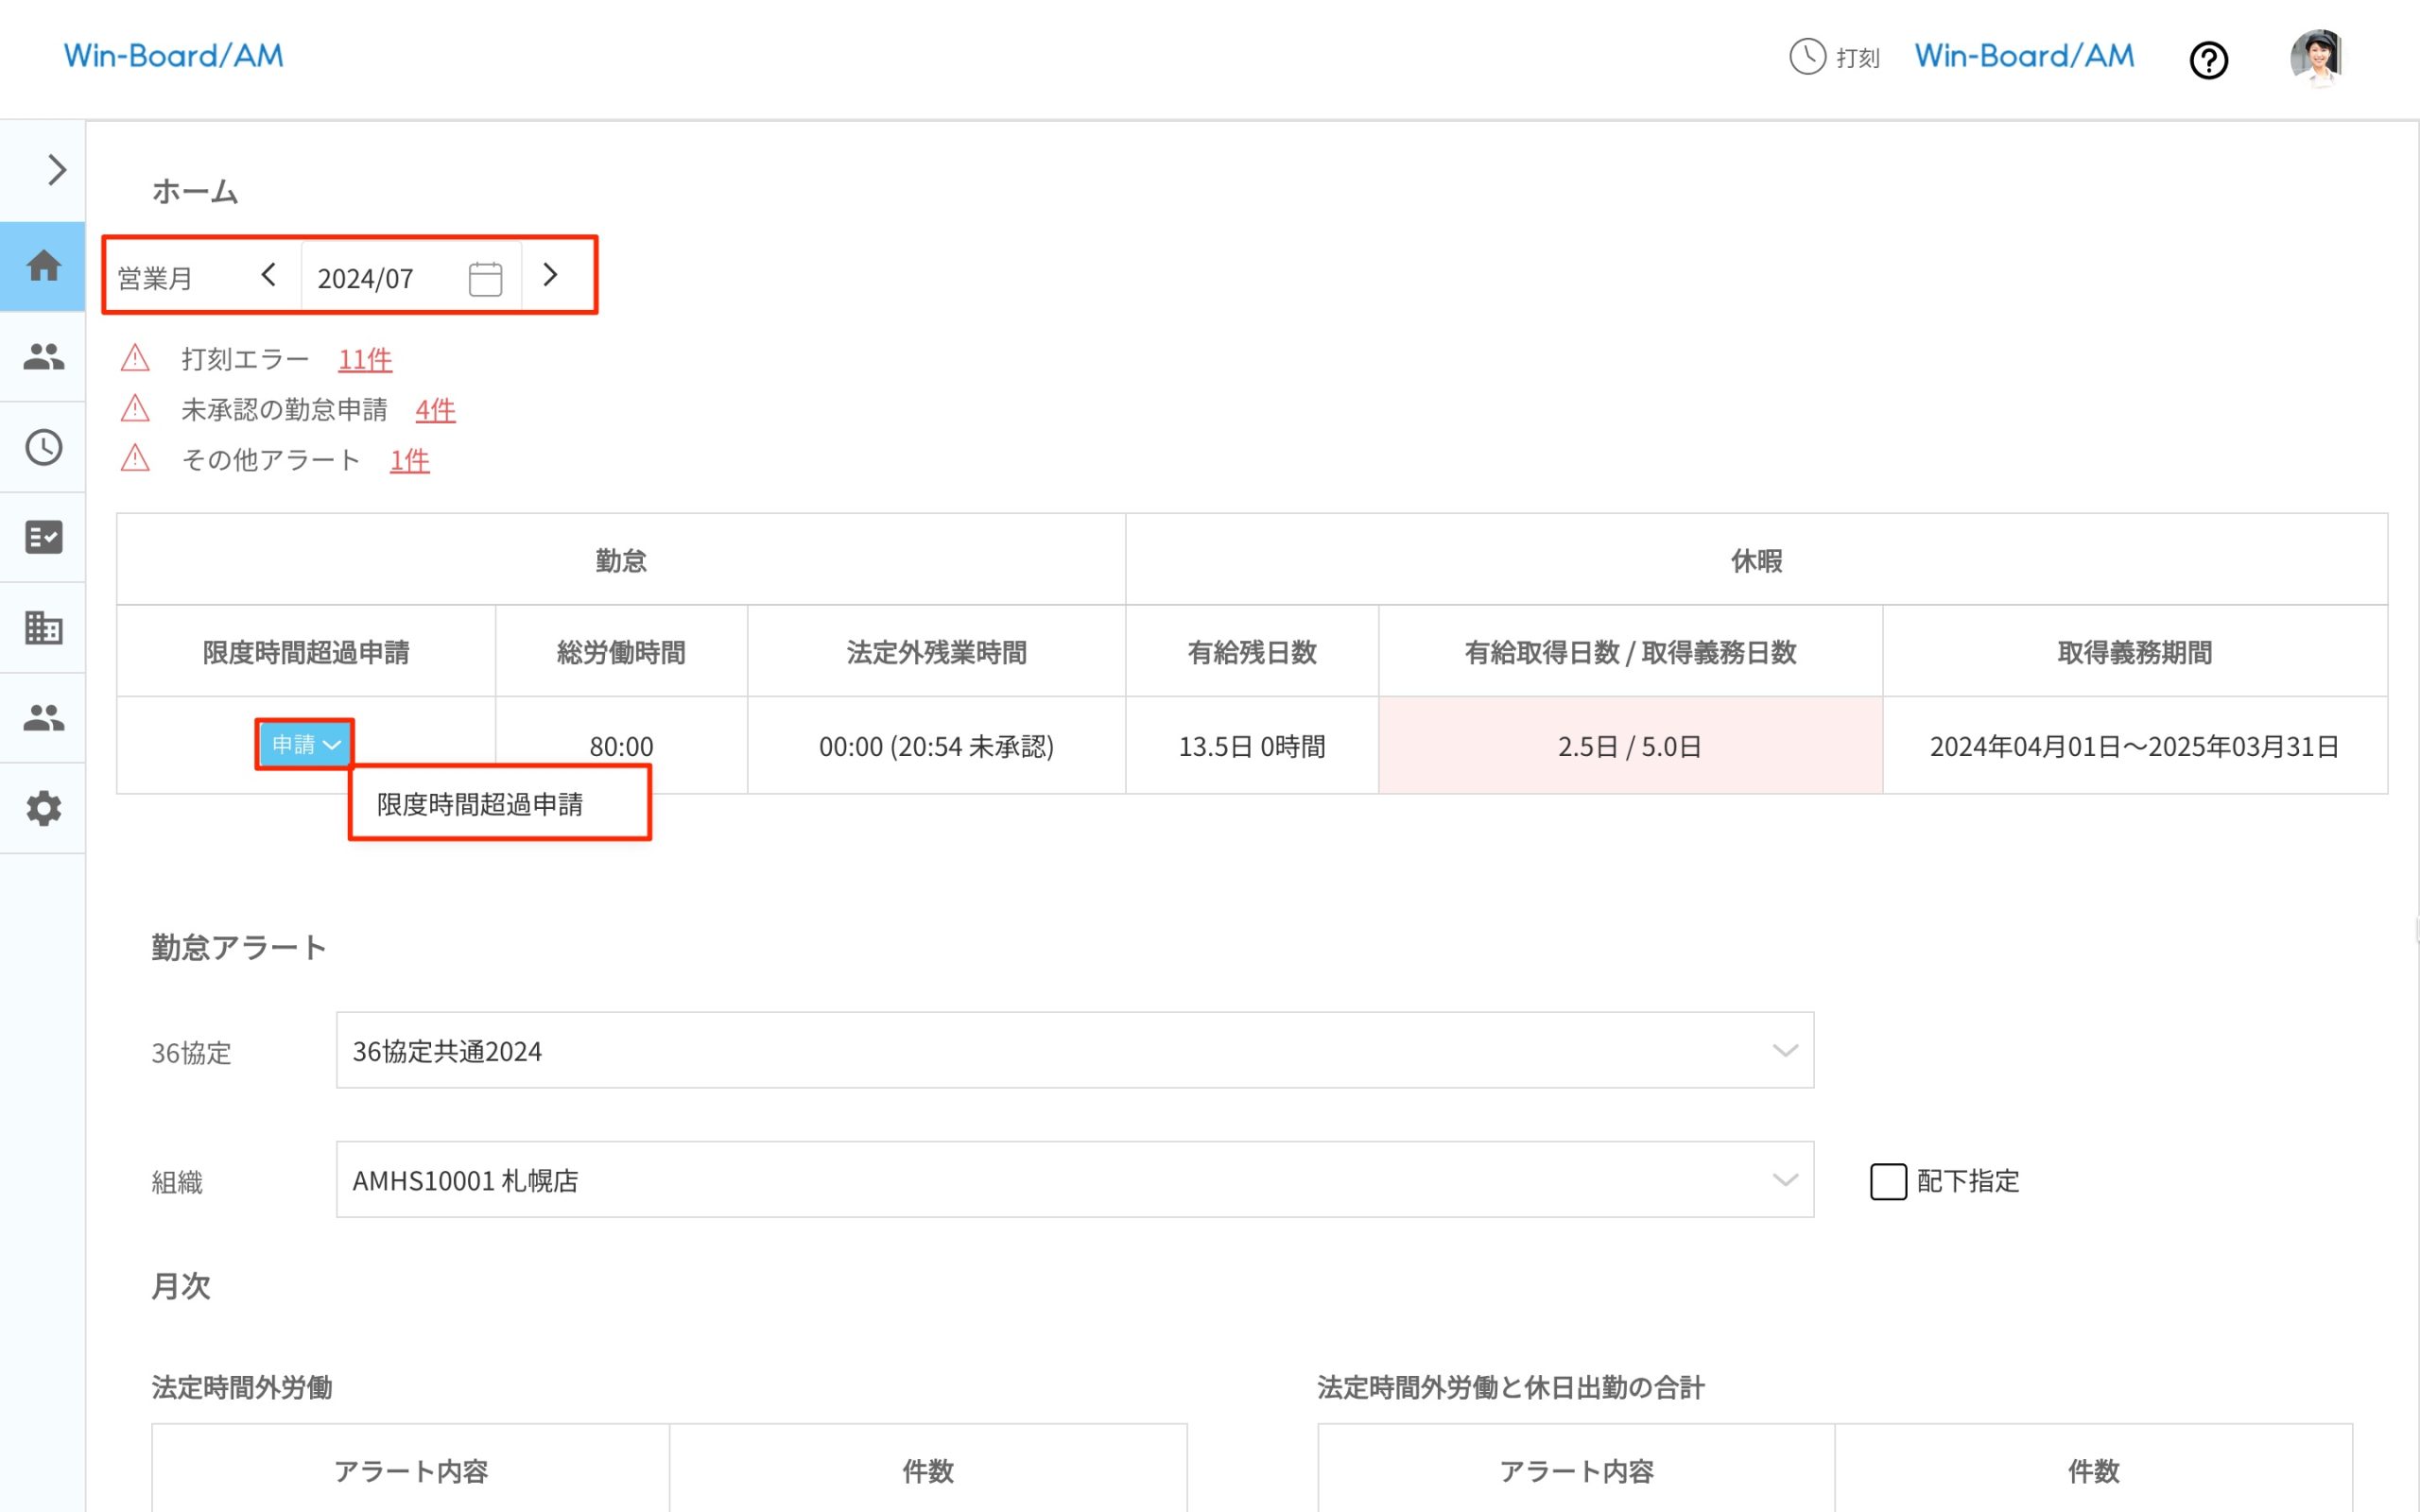Open the building icon in the sidebar
Image resolution: width=2420 pixels, height=1512 pixels.
click(43, 628)
